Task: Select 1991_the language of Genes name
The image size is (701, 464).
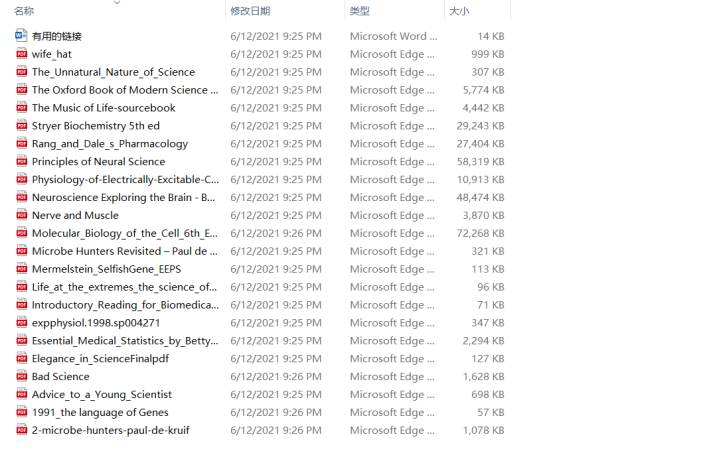Action: point(100,412)
